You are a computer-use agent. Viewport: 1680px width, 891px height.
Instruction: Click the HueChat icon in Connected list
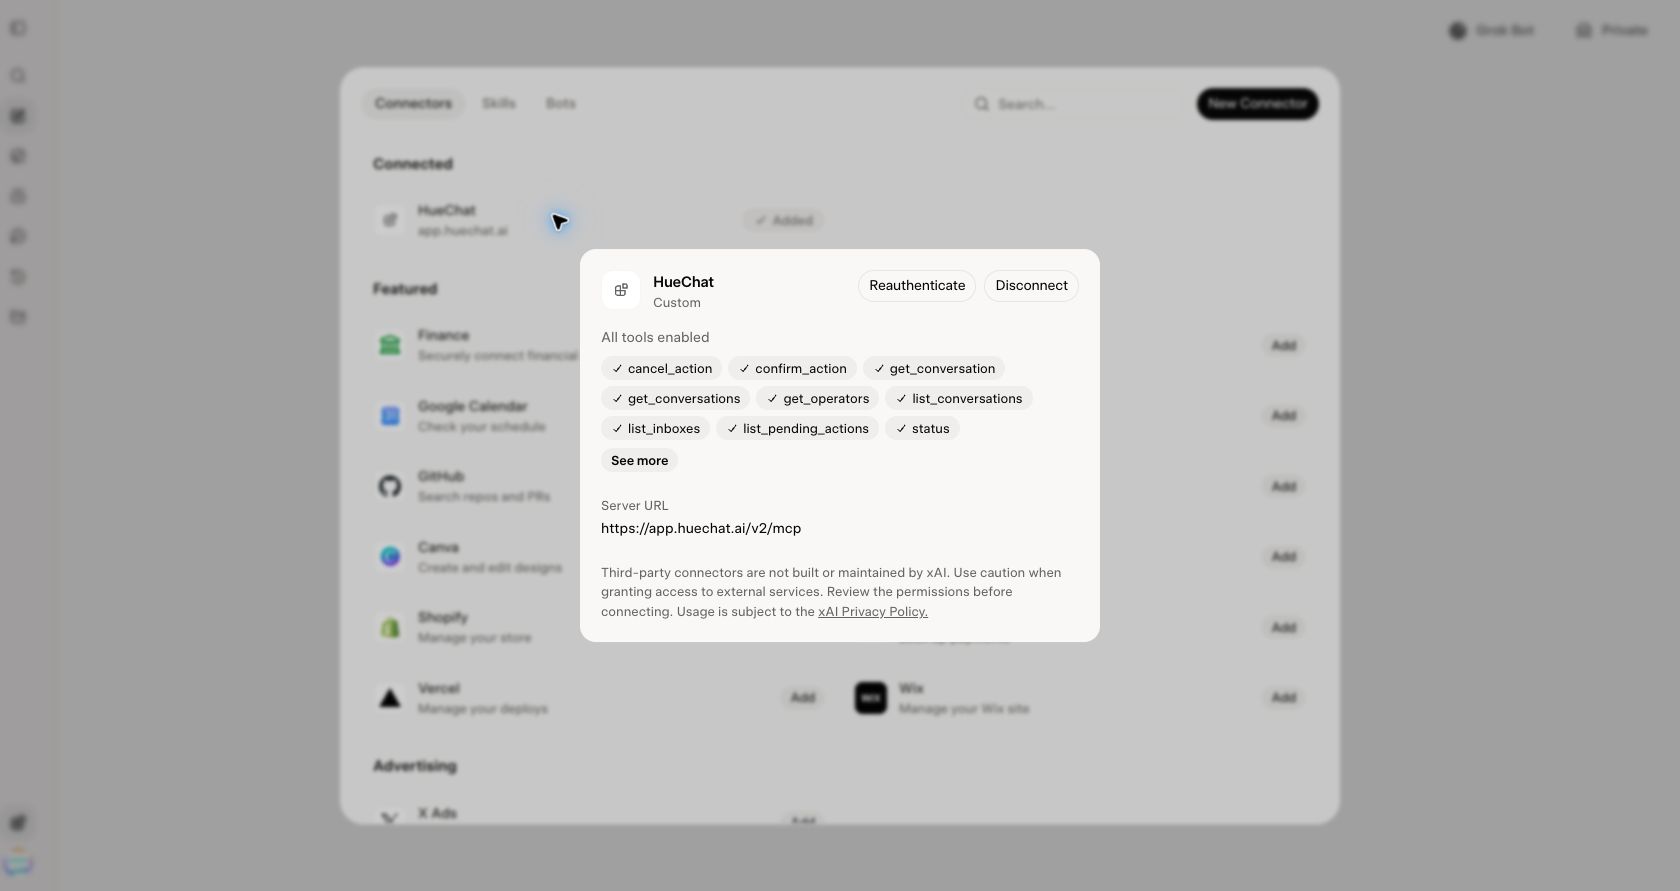pos(390,221)
